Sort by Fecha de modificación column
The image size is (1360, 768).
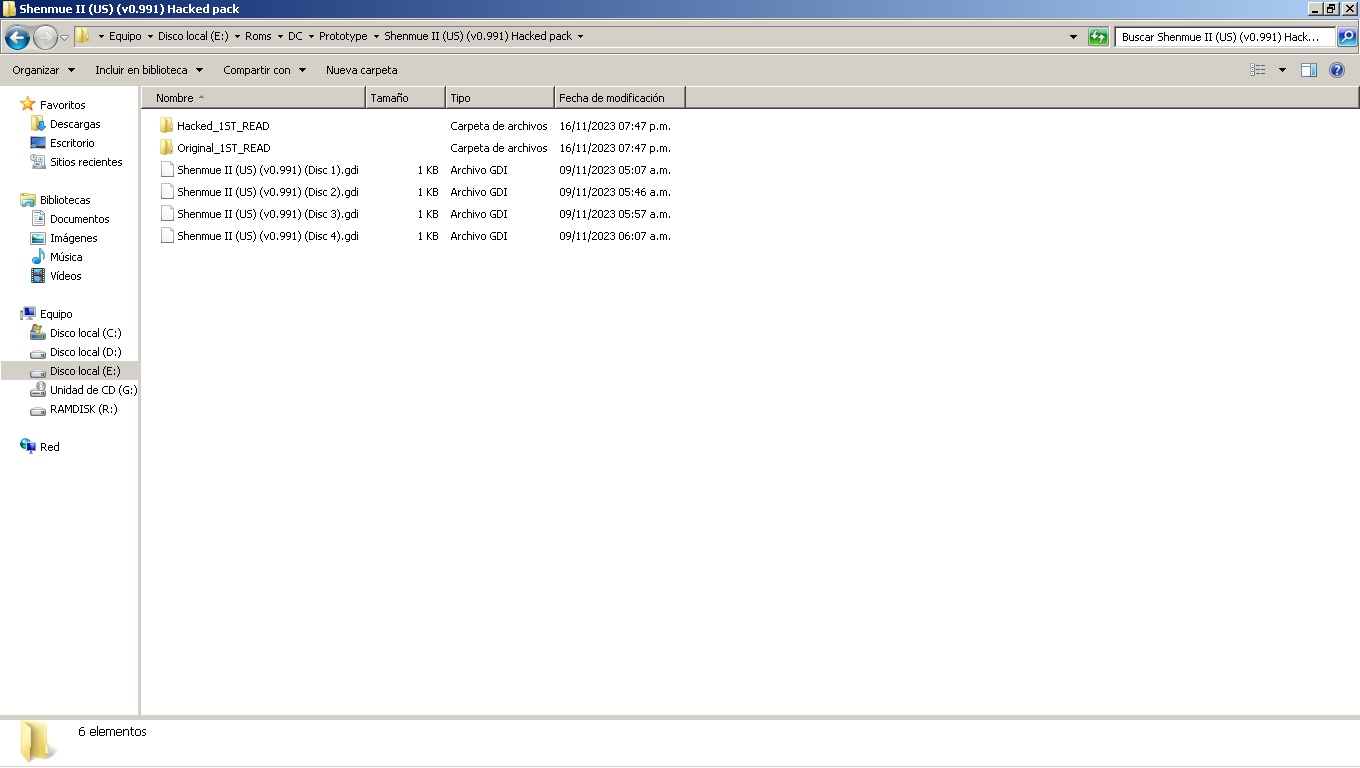click(620, 98)
